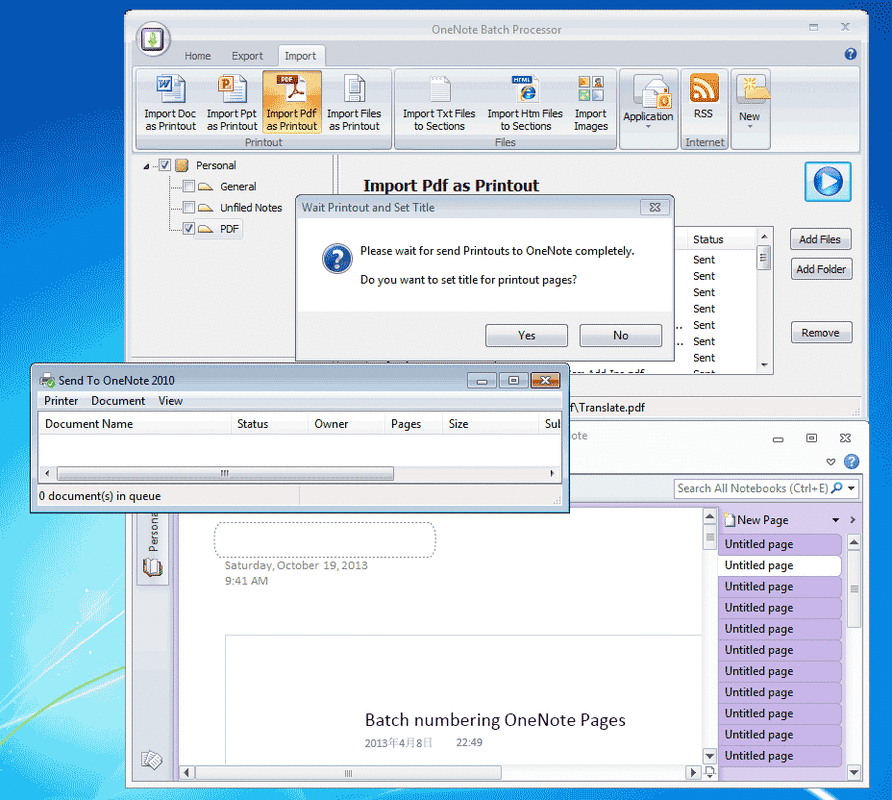Click Yes to set printout titles
Viewport: 892px width, 800px height.
coord(526,335)
